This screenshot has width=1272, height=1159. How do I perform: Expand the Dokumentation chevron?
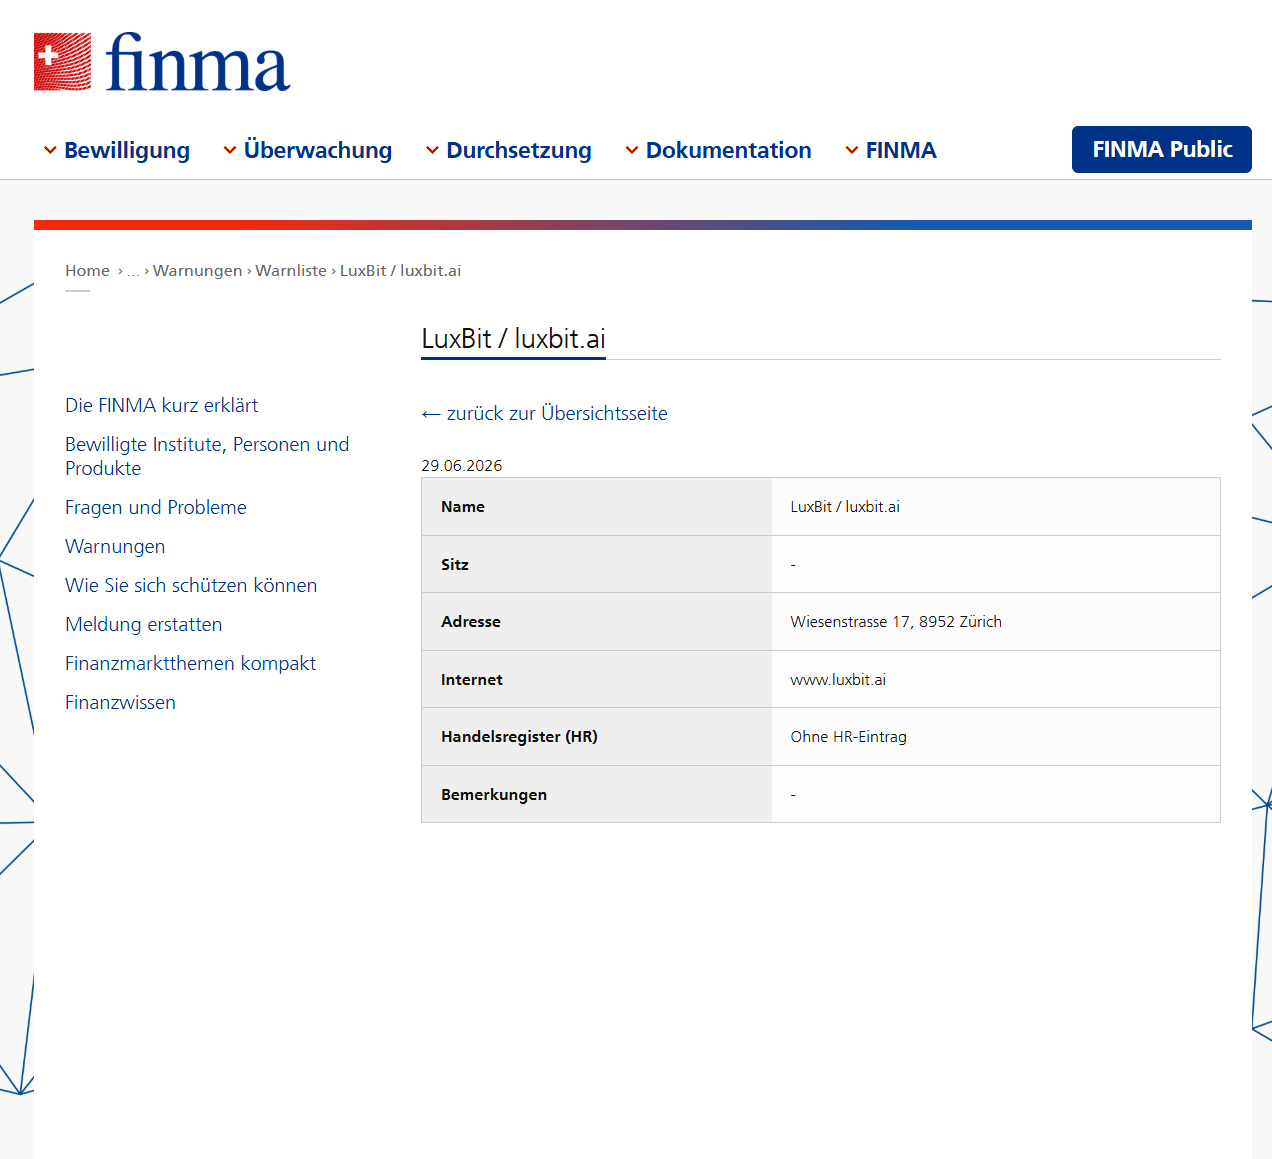632,150
